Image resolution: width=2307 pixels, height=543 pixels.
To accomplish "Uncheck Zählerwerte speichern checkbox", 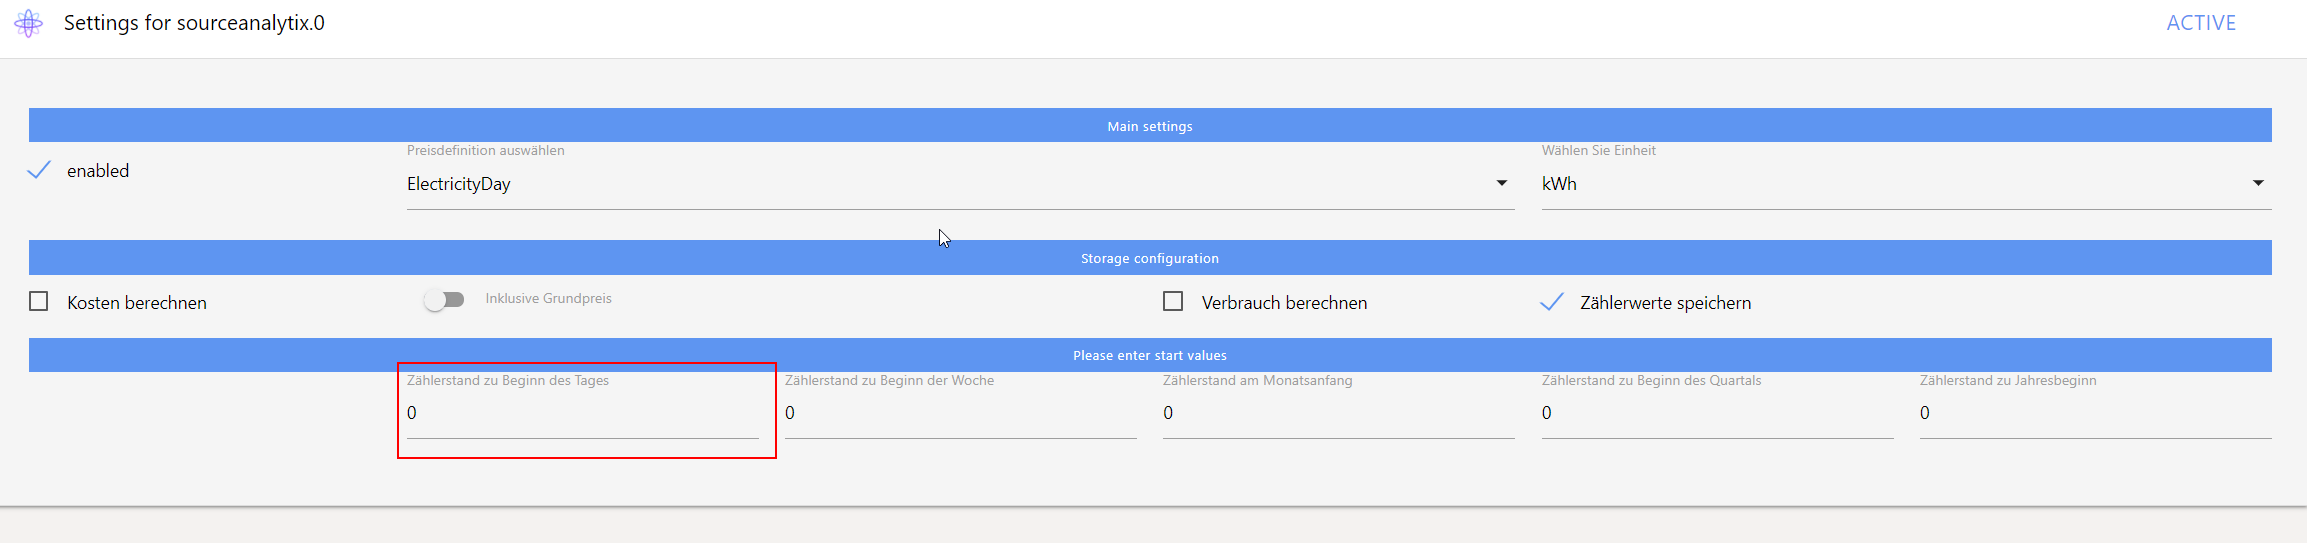I will [1551, 302].
